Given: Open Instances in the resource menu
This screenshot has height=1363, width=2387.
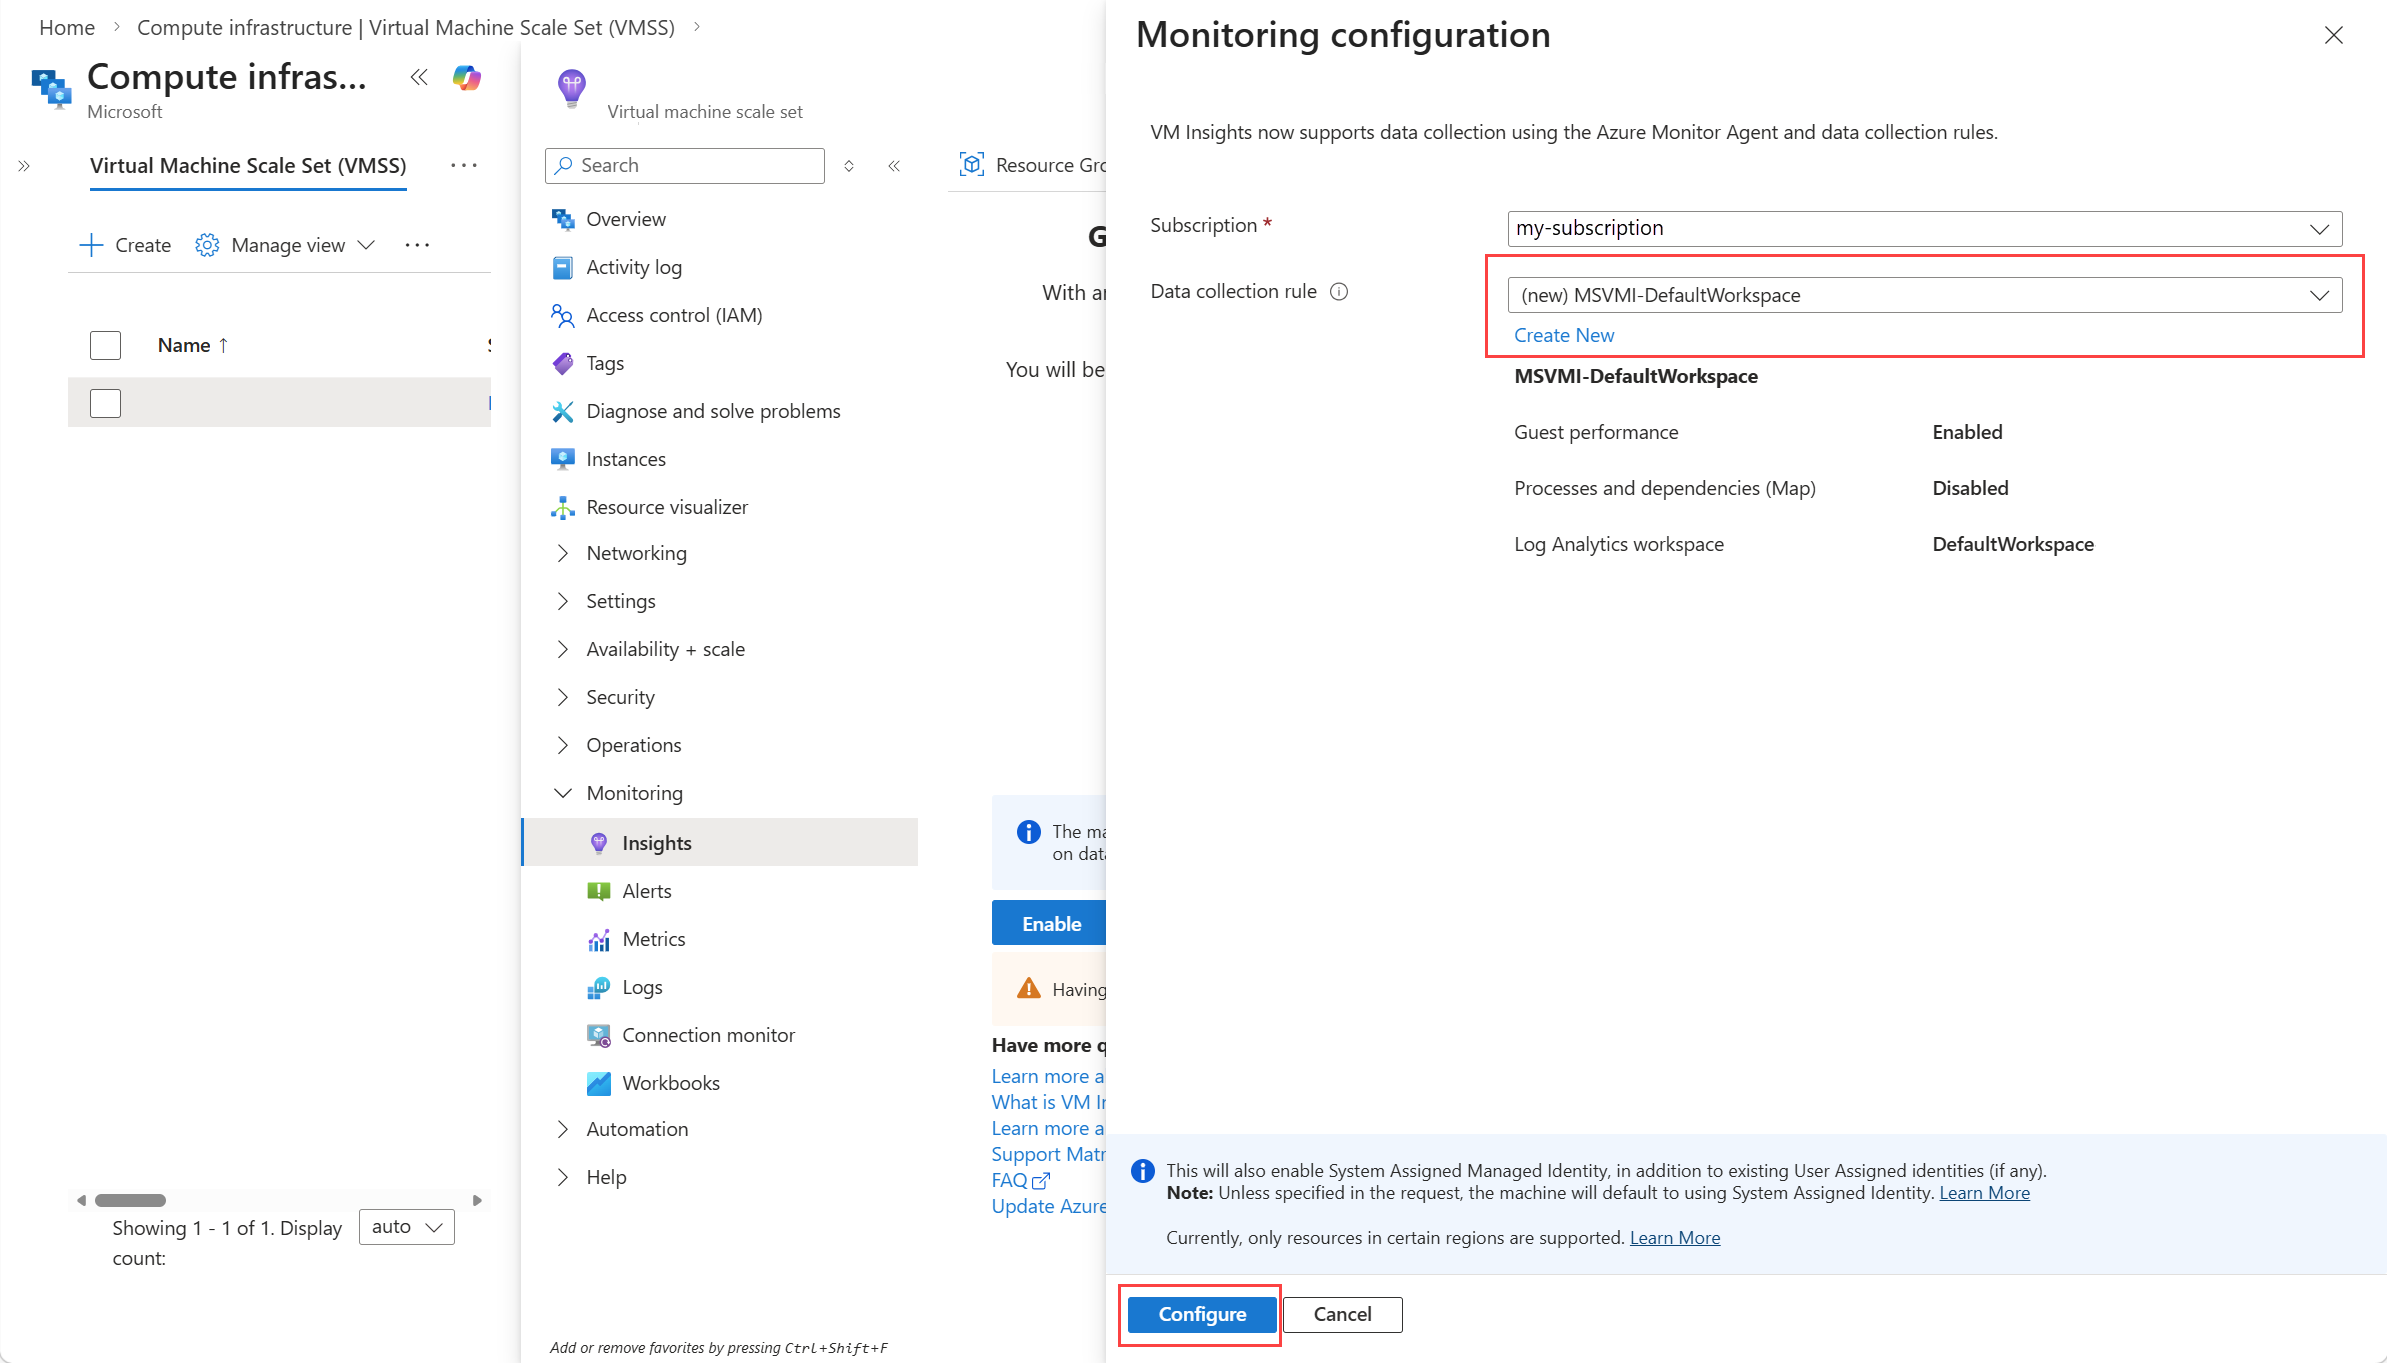Looking at the screenshot, I should coord(625,459).
